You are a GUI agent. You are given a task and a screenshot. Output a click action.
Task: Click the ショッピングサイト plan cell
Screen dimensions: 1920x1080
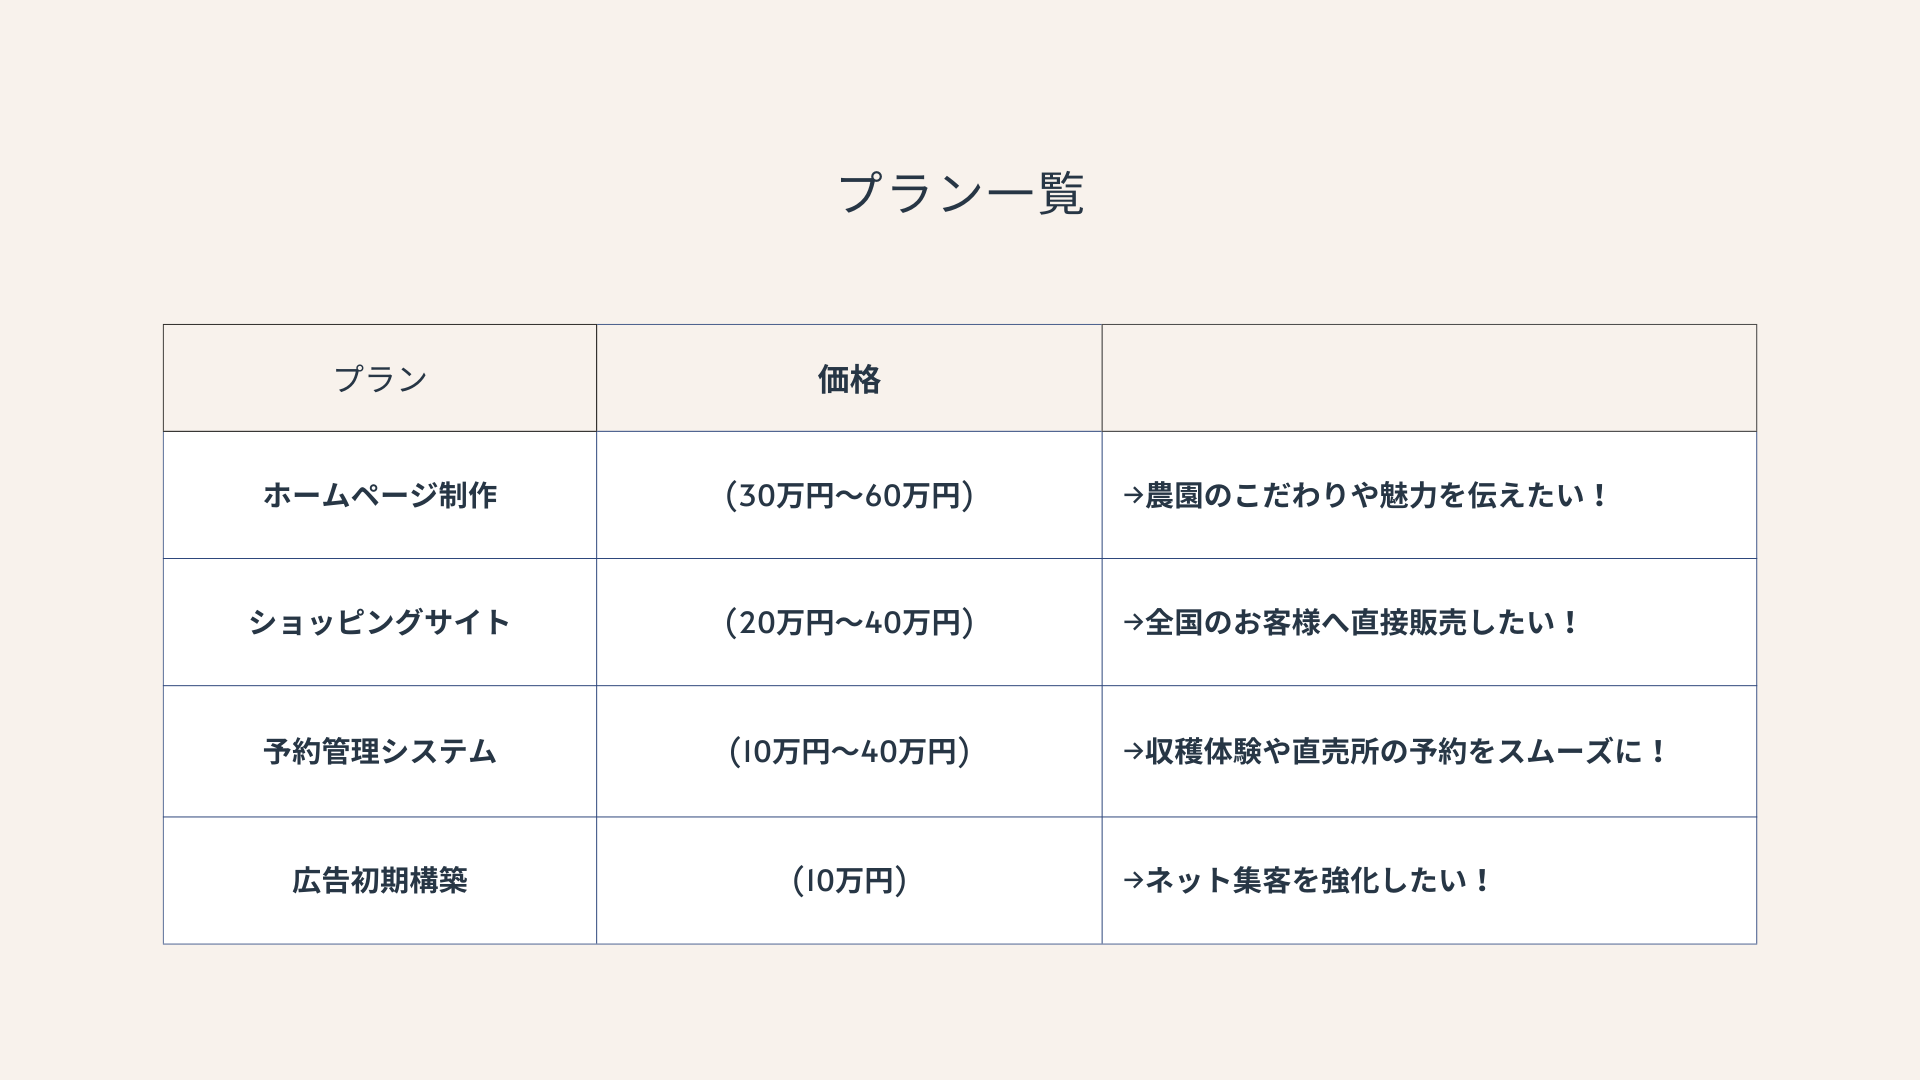[x=380, y=623]
